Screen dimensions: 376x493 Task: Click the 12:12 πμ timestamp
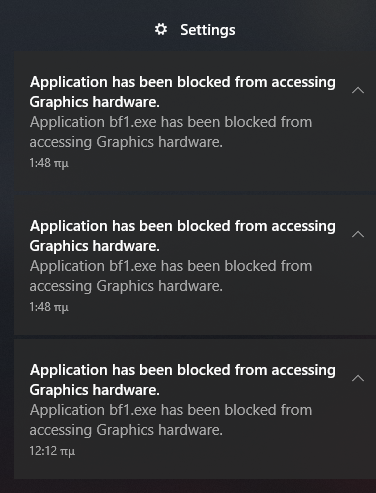pos(52,451)
